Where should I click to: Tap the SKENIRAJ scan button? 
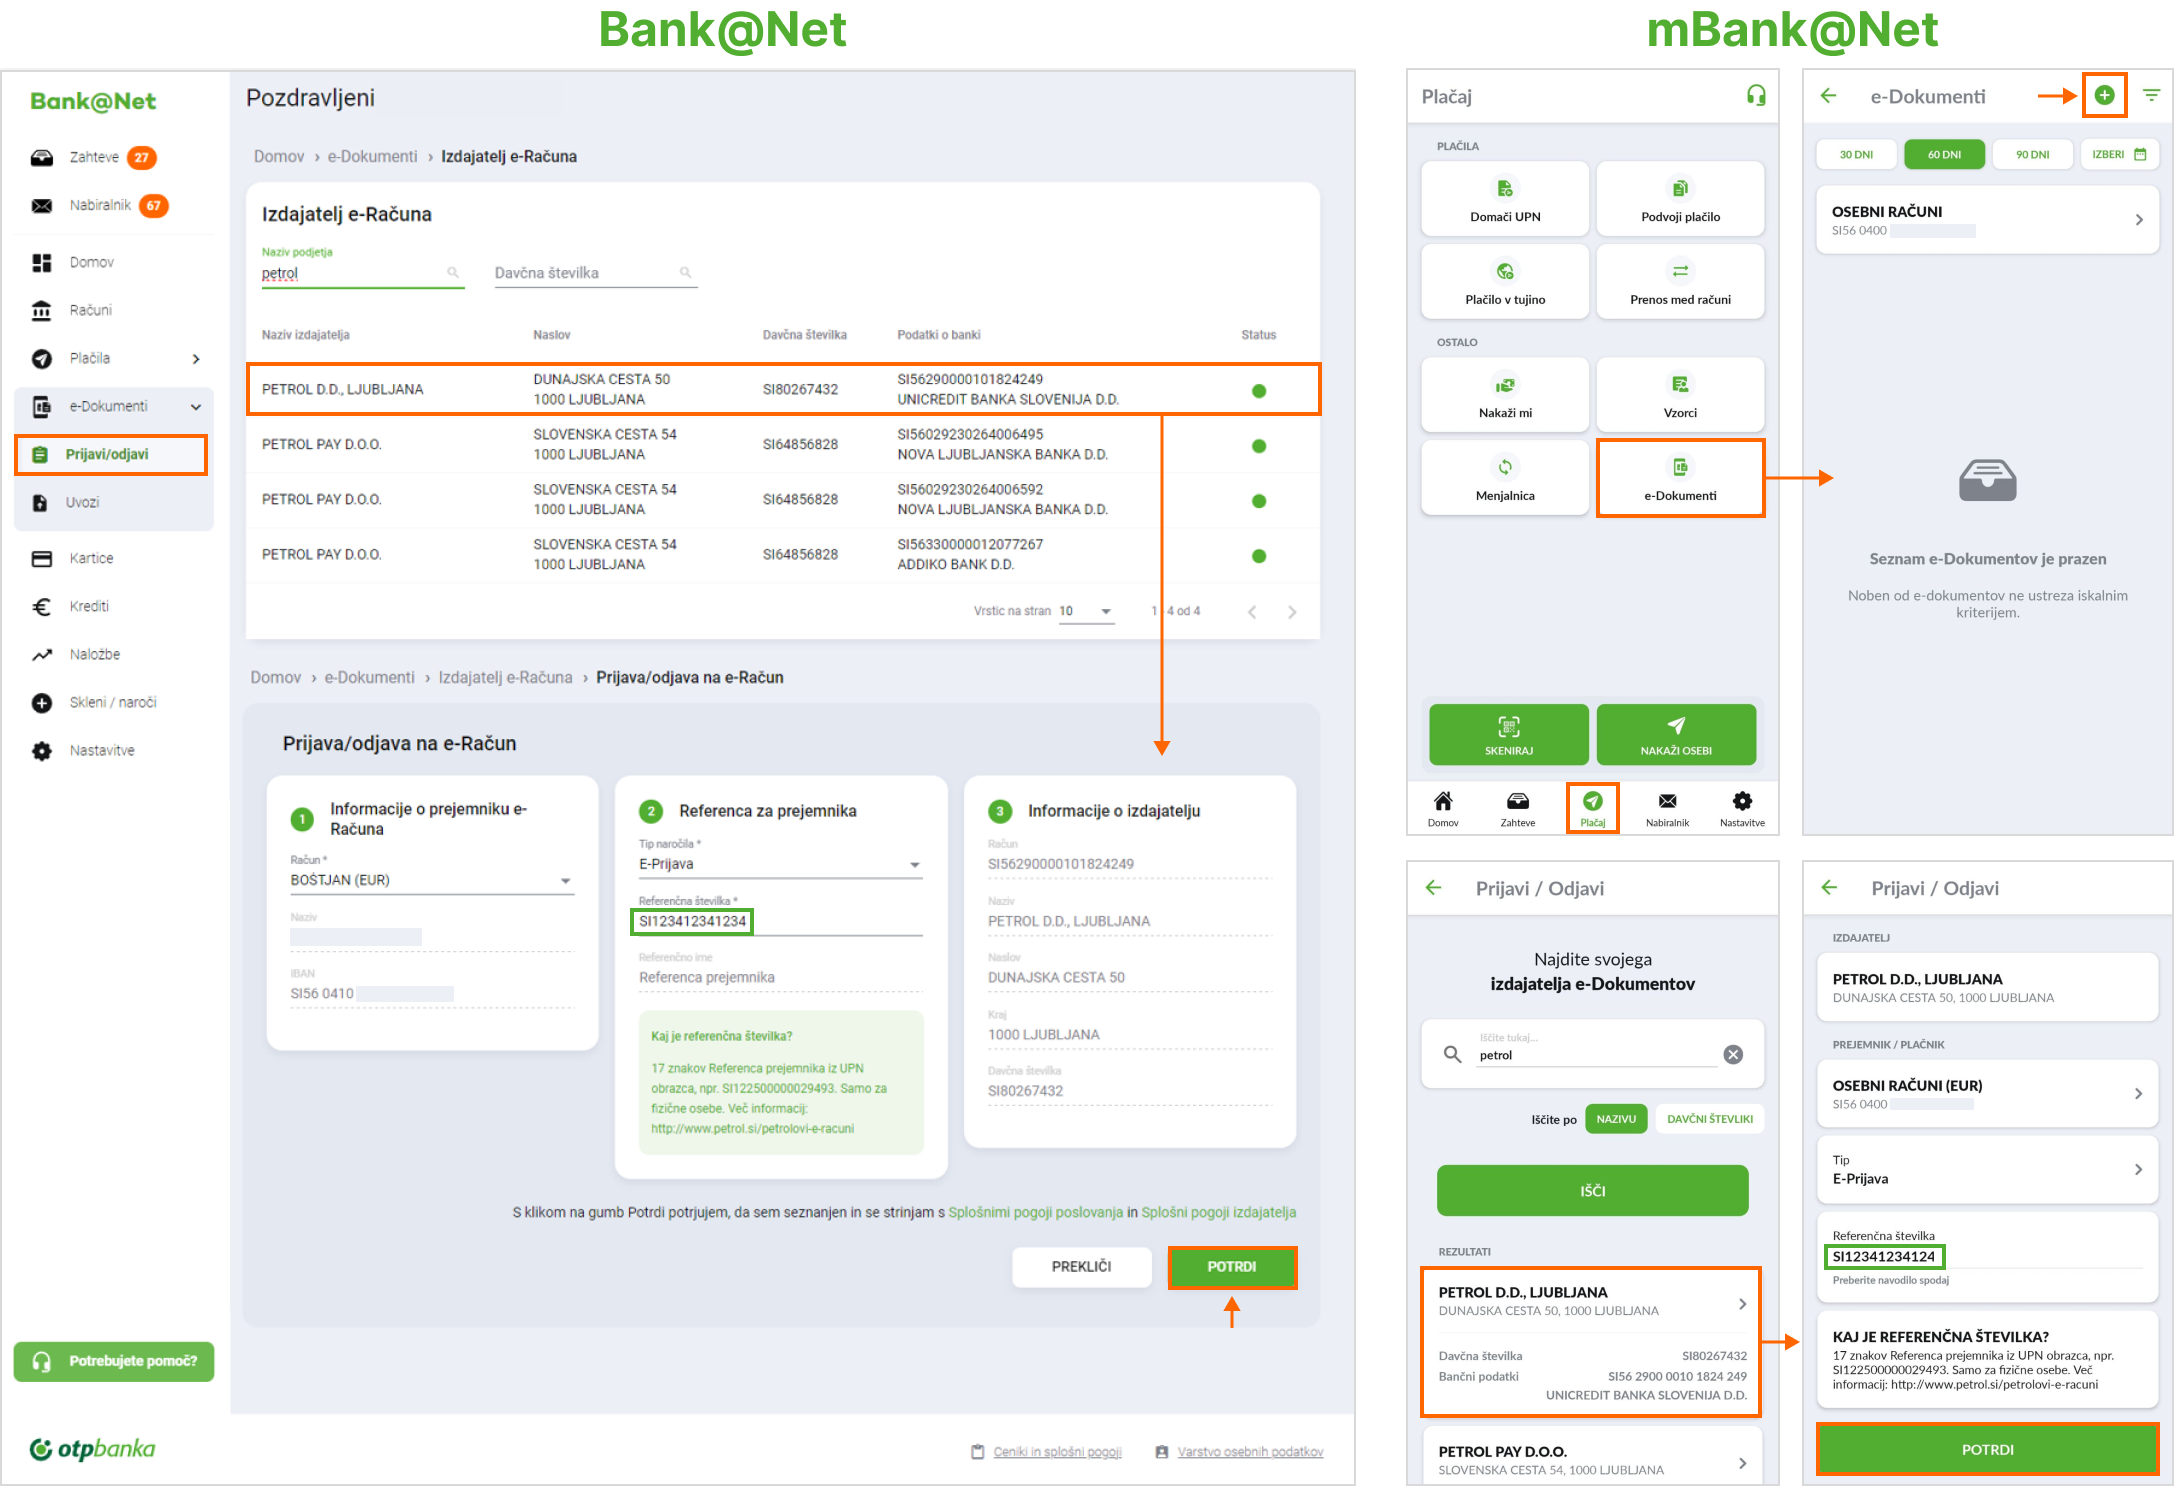point(1508,735)
